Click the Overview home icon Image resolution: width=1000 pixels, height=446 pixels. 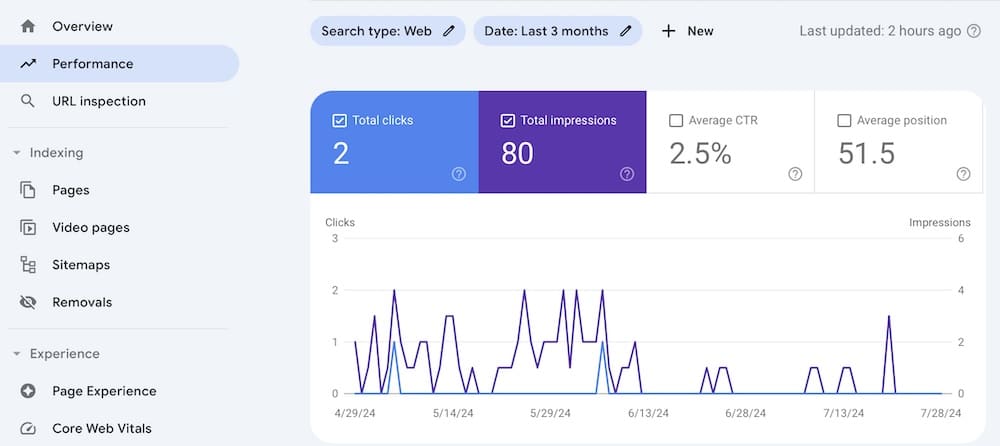pos(28,26)
